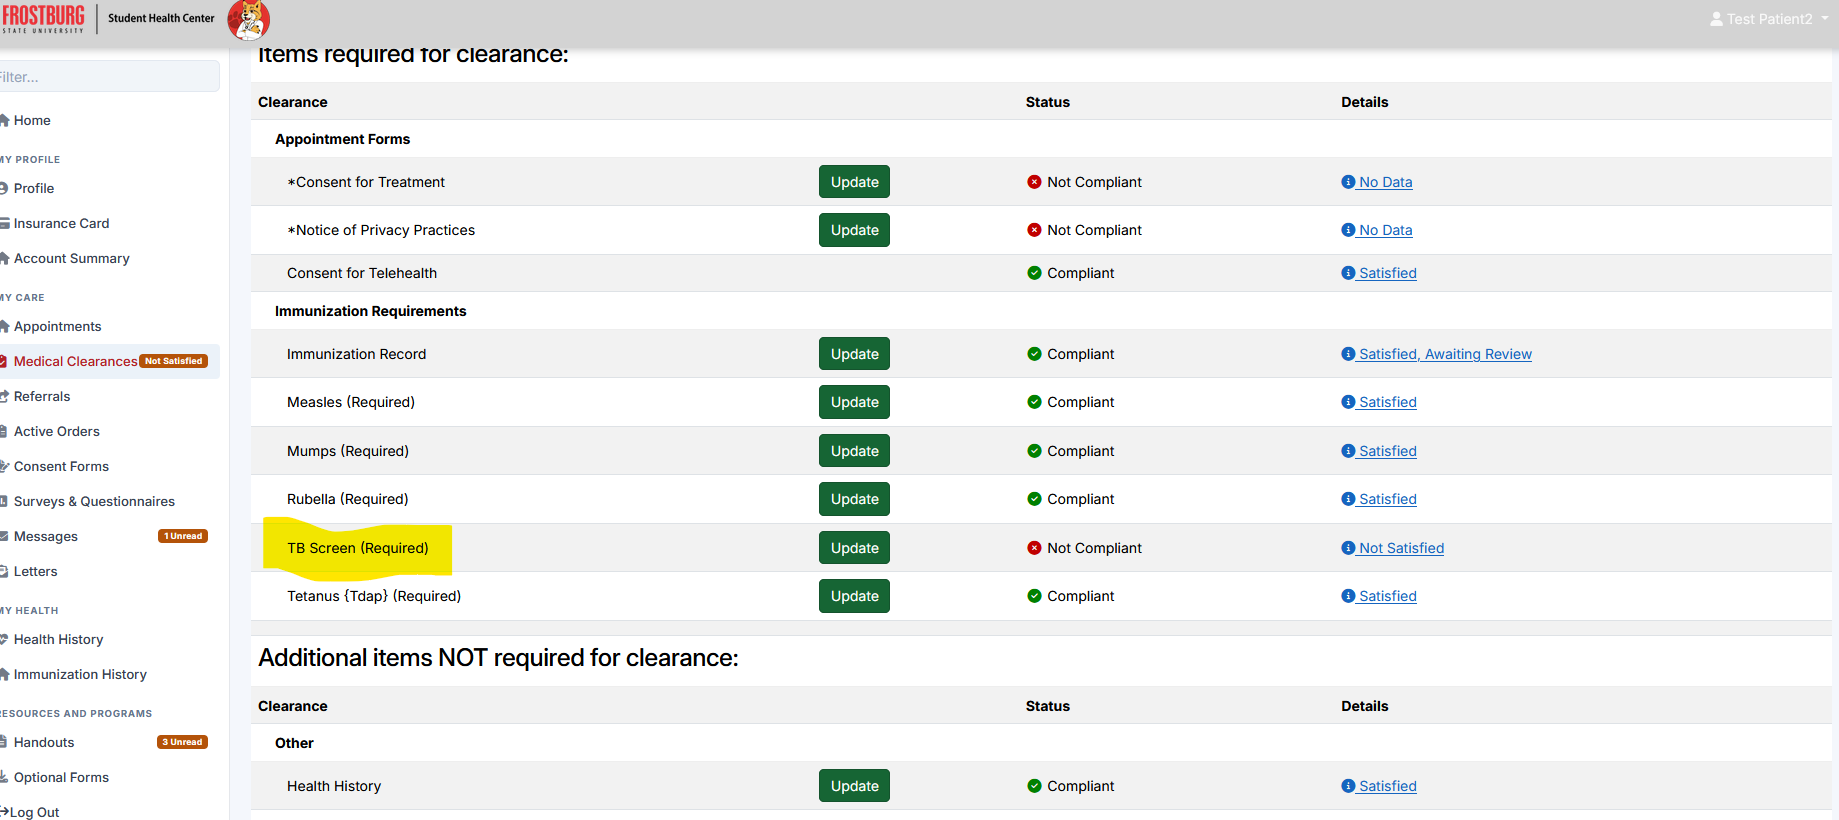Click the info icon beside Not Satisfied

pos(1348,548)
